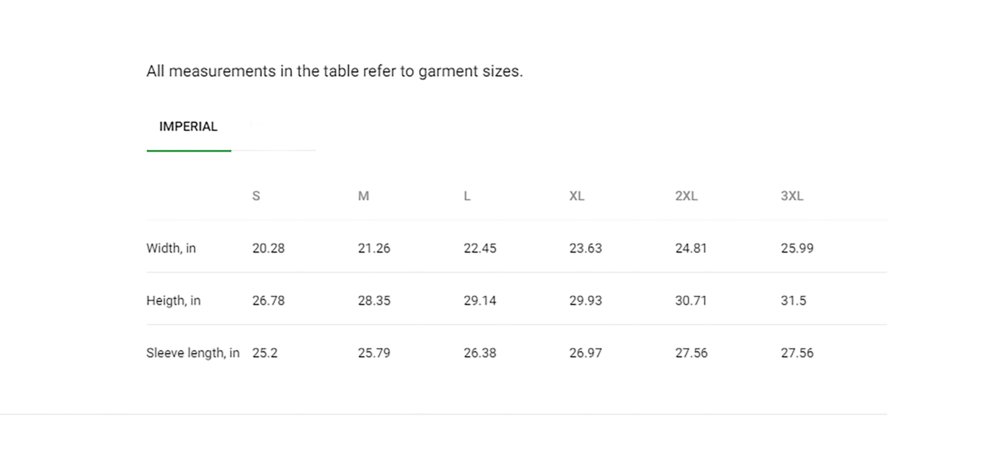The image size is (1005, 453).
Task: Click the 25.99 width value for 3XL
Action: coord(797,248)
